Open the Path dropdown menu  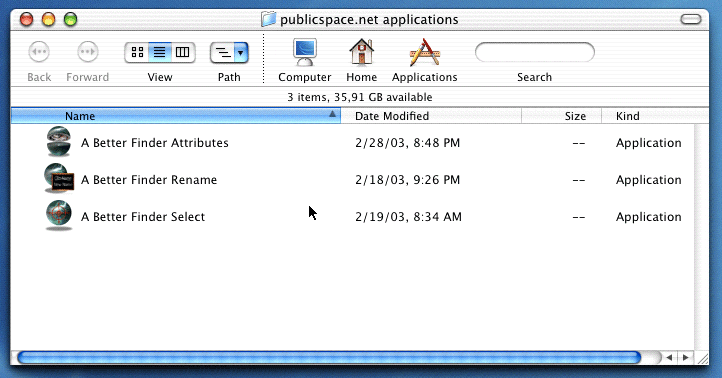click(229, 52)
